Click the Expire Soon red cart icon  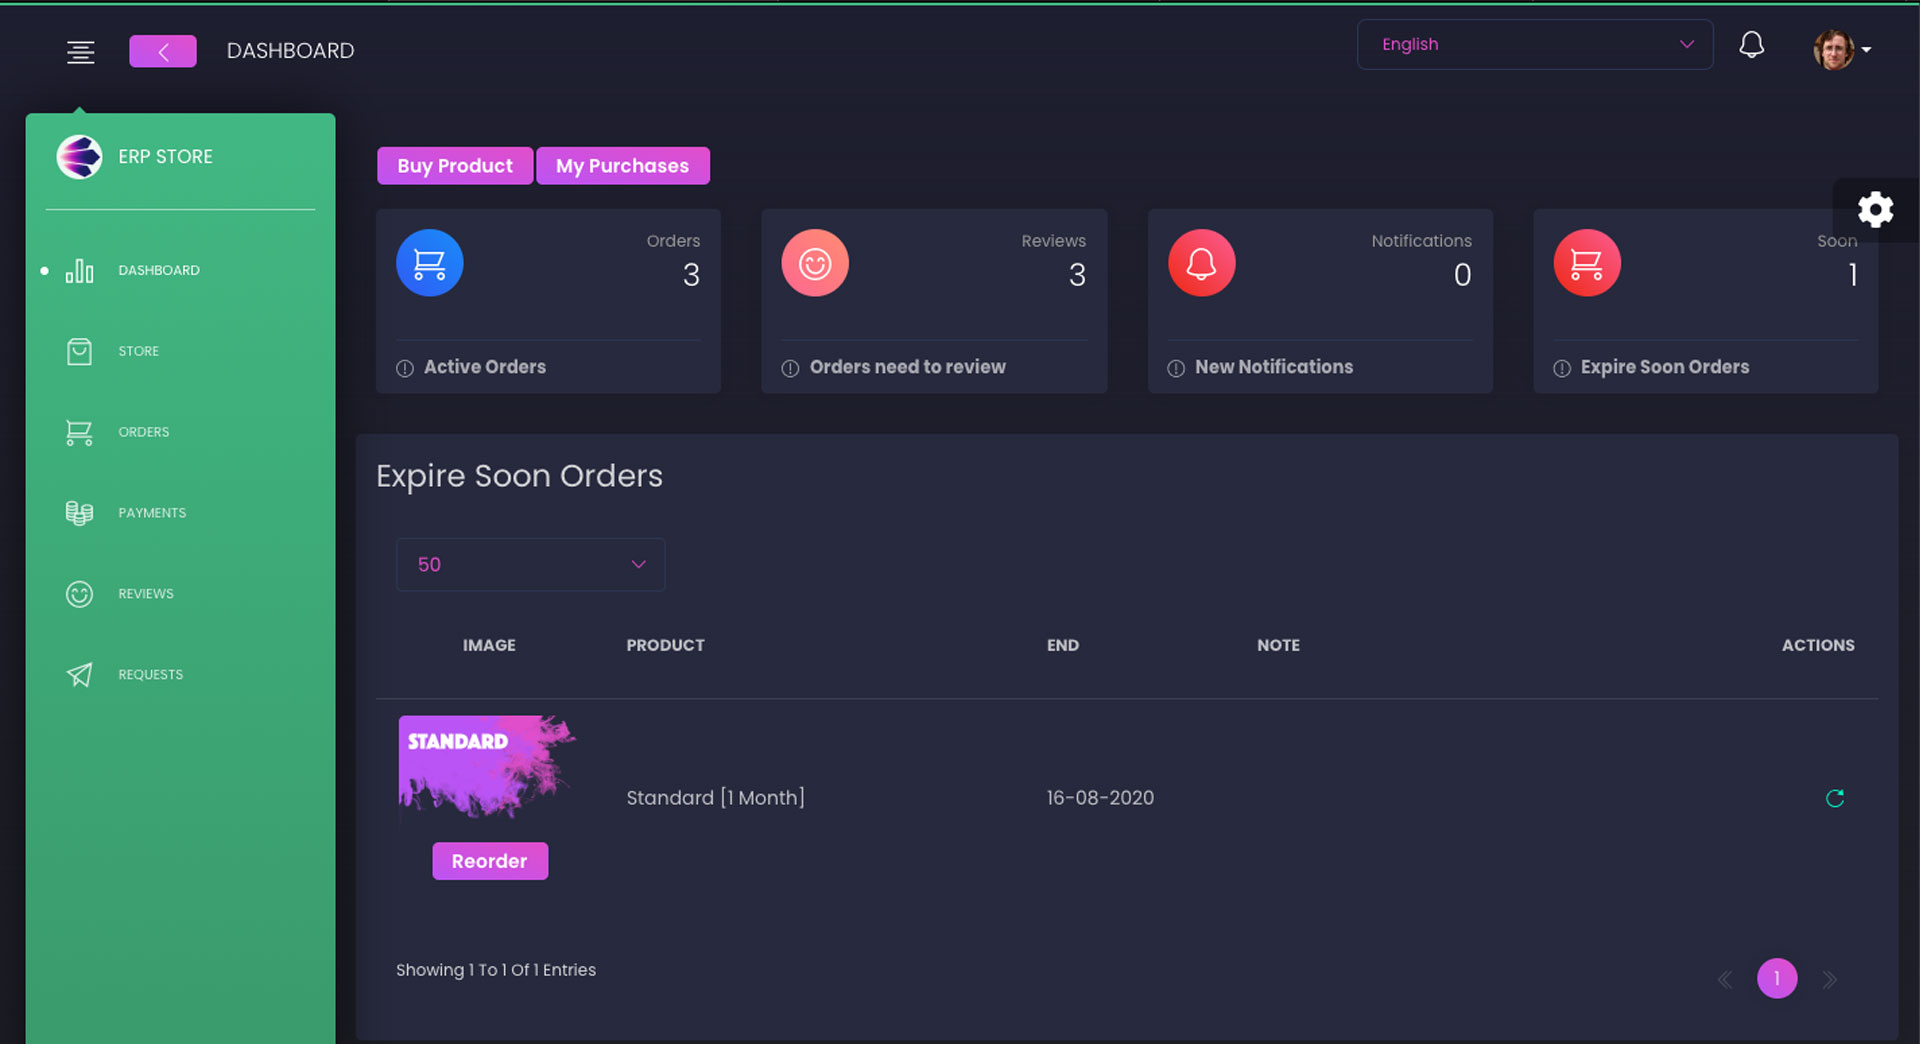coord(1586,263)
